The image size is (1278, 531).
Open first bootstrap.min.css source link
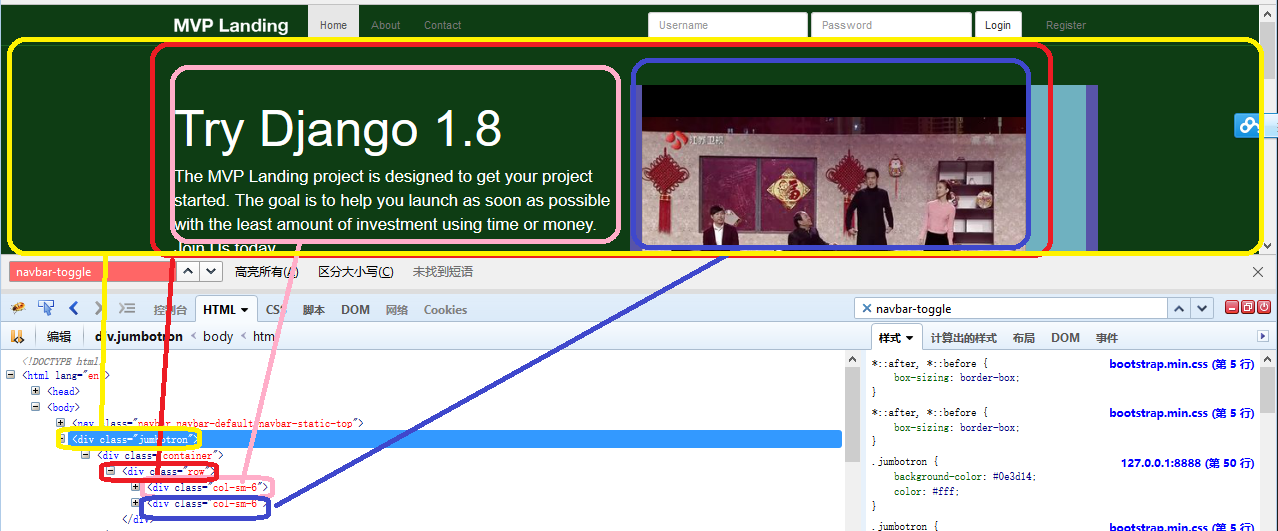(x=1182, y=364)
